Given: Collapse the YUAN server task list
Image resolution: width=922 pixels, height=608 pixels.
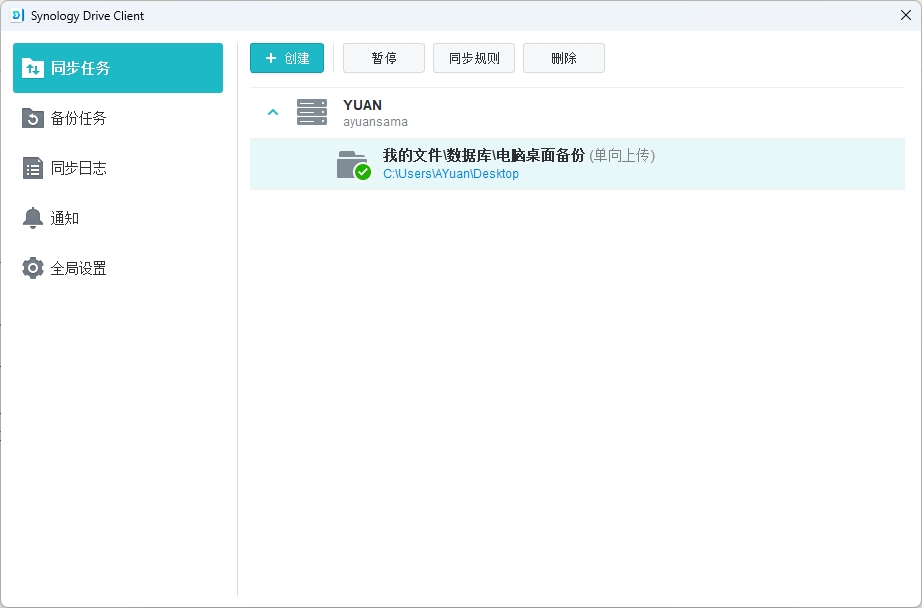Looking at the screenshot, I should tap(273, 112).
